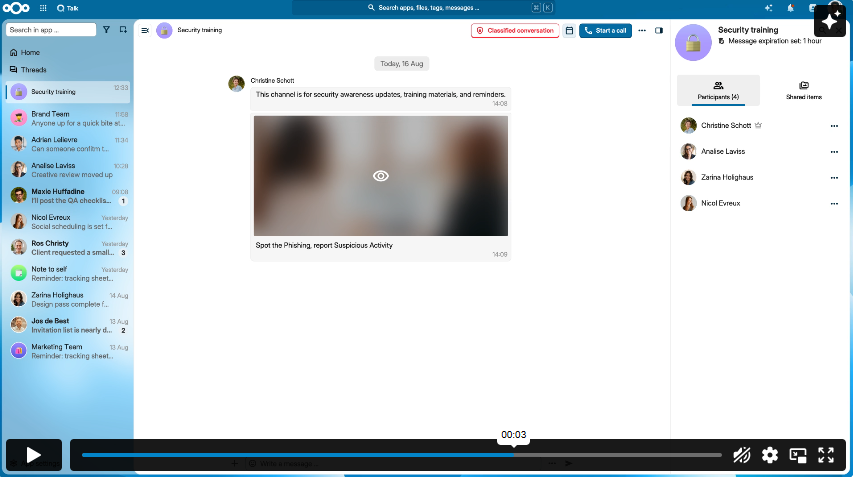The height and width of the screenshot is (477, 853).
Task: Open video player settings gear
Action: click(x=770, y=455)
